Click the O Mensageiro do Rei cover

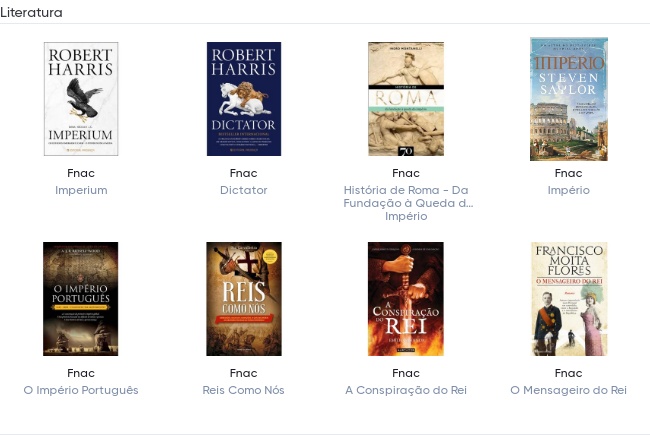(x=569, y=299)
